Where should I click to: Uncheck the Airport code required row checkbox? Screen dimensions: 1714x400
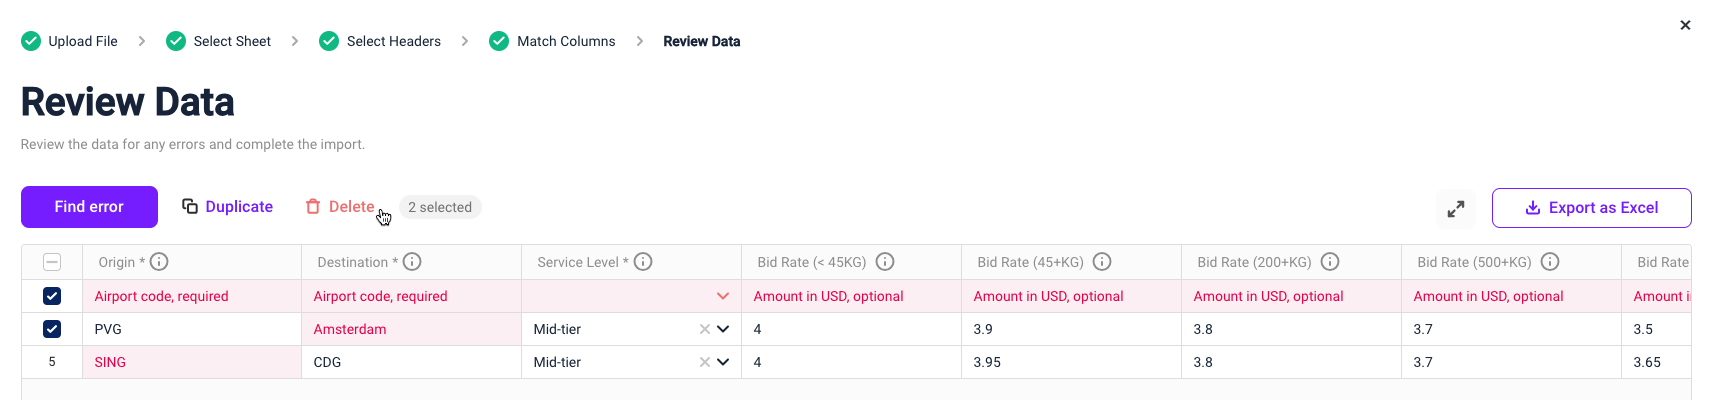click(52, 296)
